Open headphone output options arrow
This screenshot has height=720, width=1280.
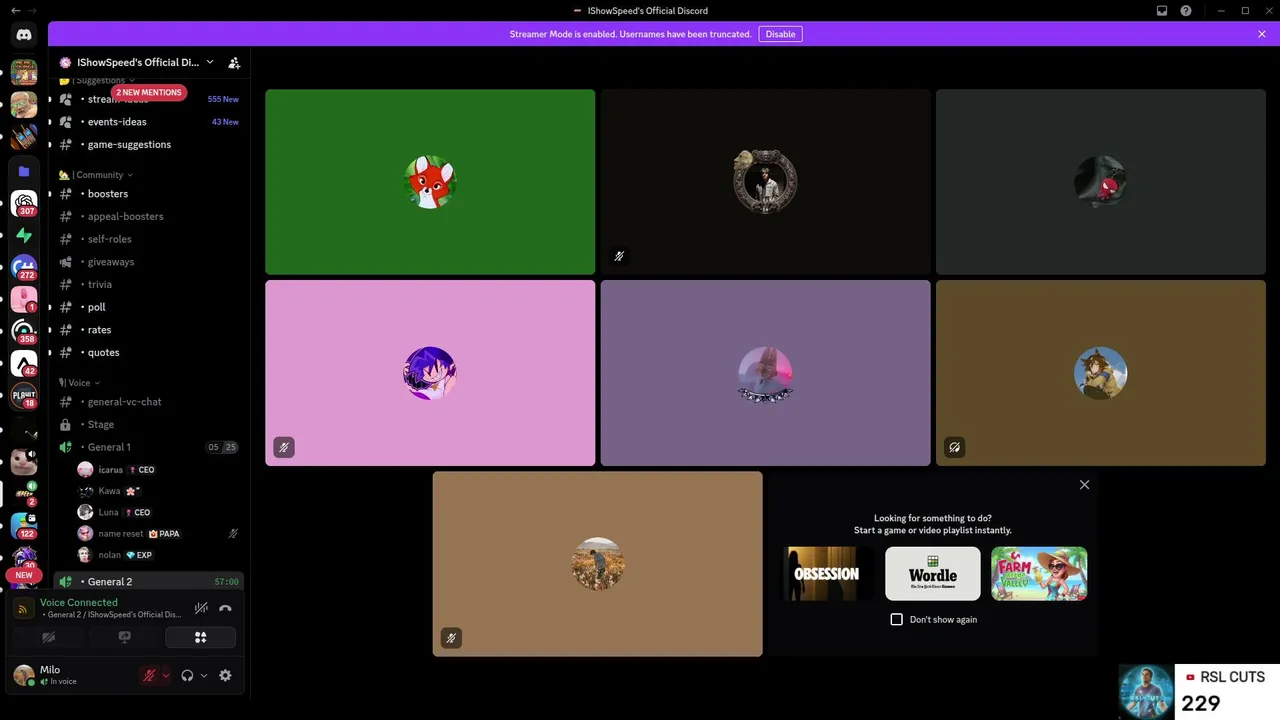(x=204, y=676)
